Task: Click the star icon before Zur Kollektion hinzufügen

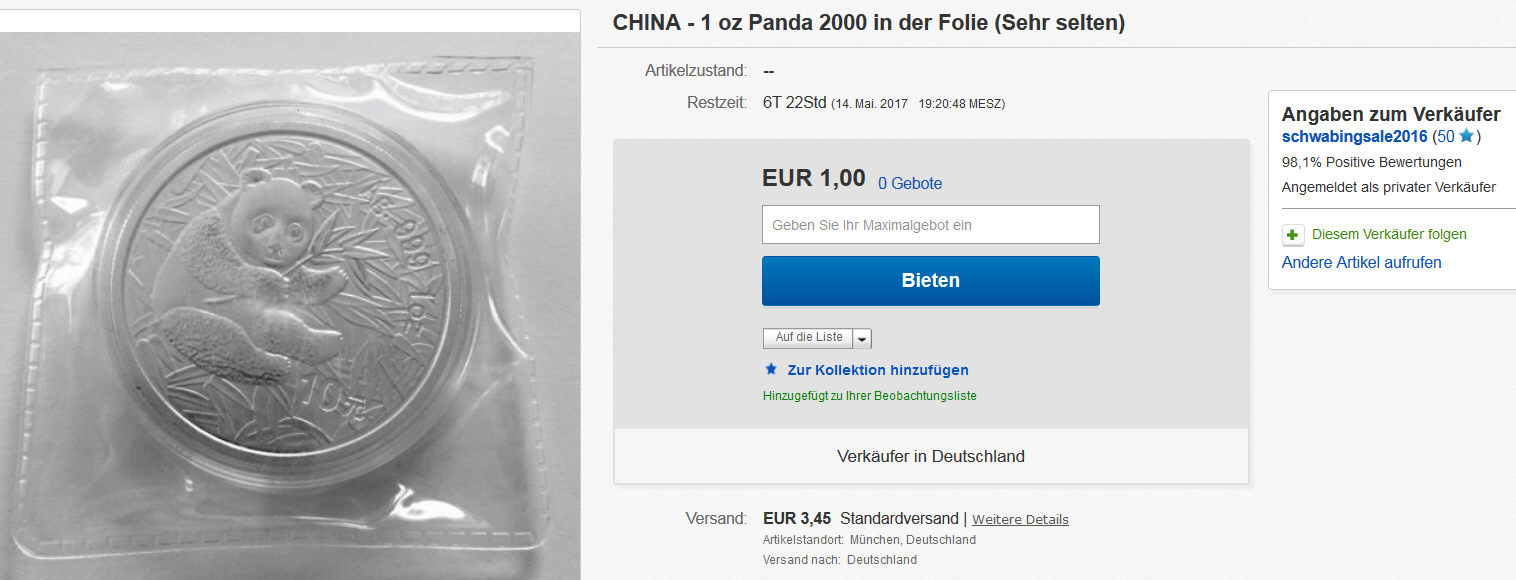Action: (770, 370)
